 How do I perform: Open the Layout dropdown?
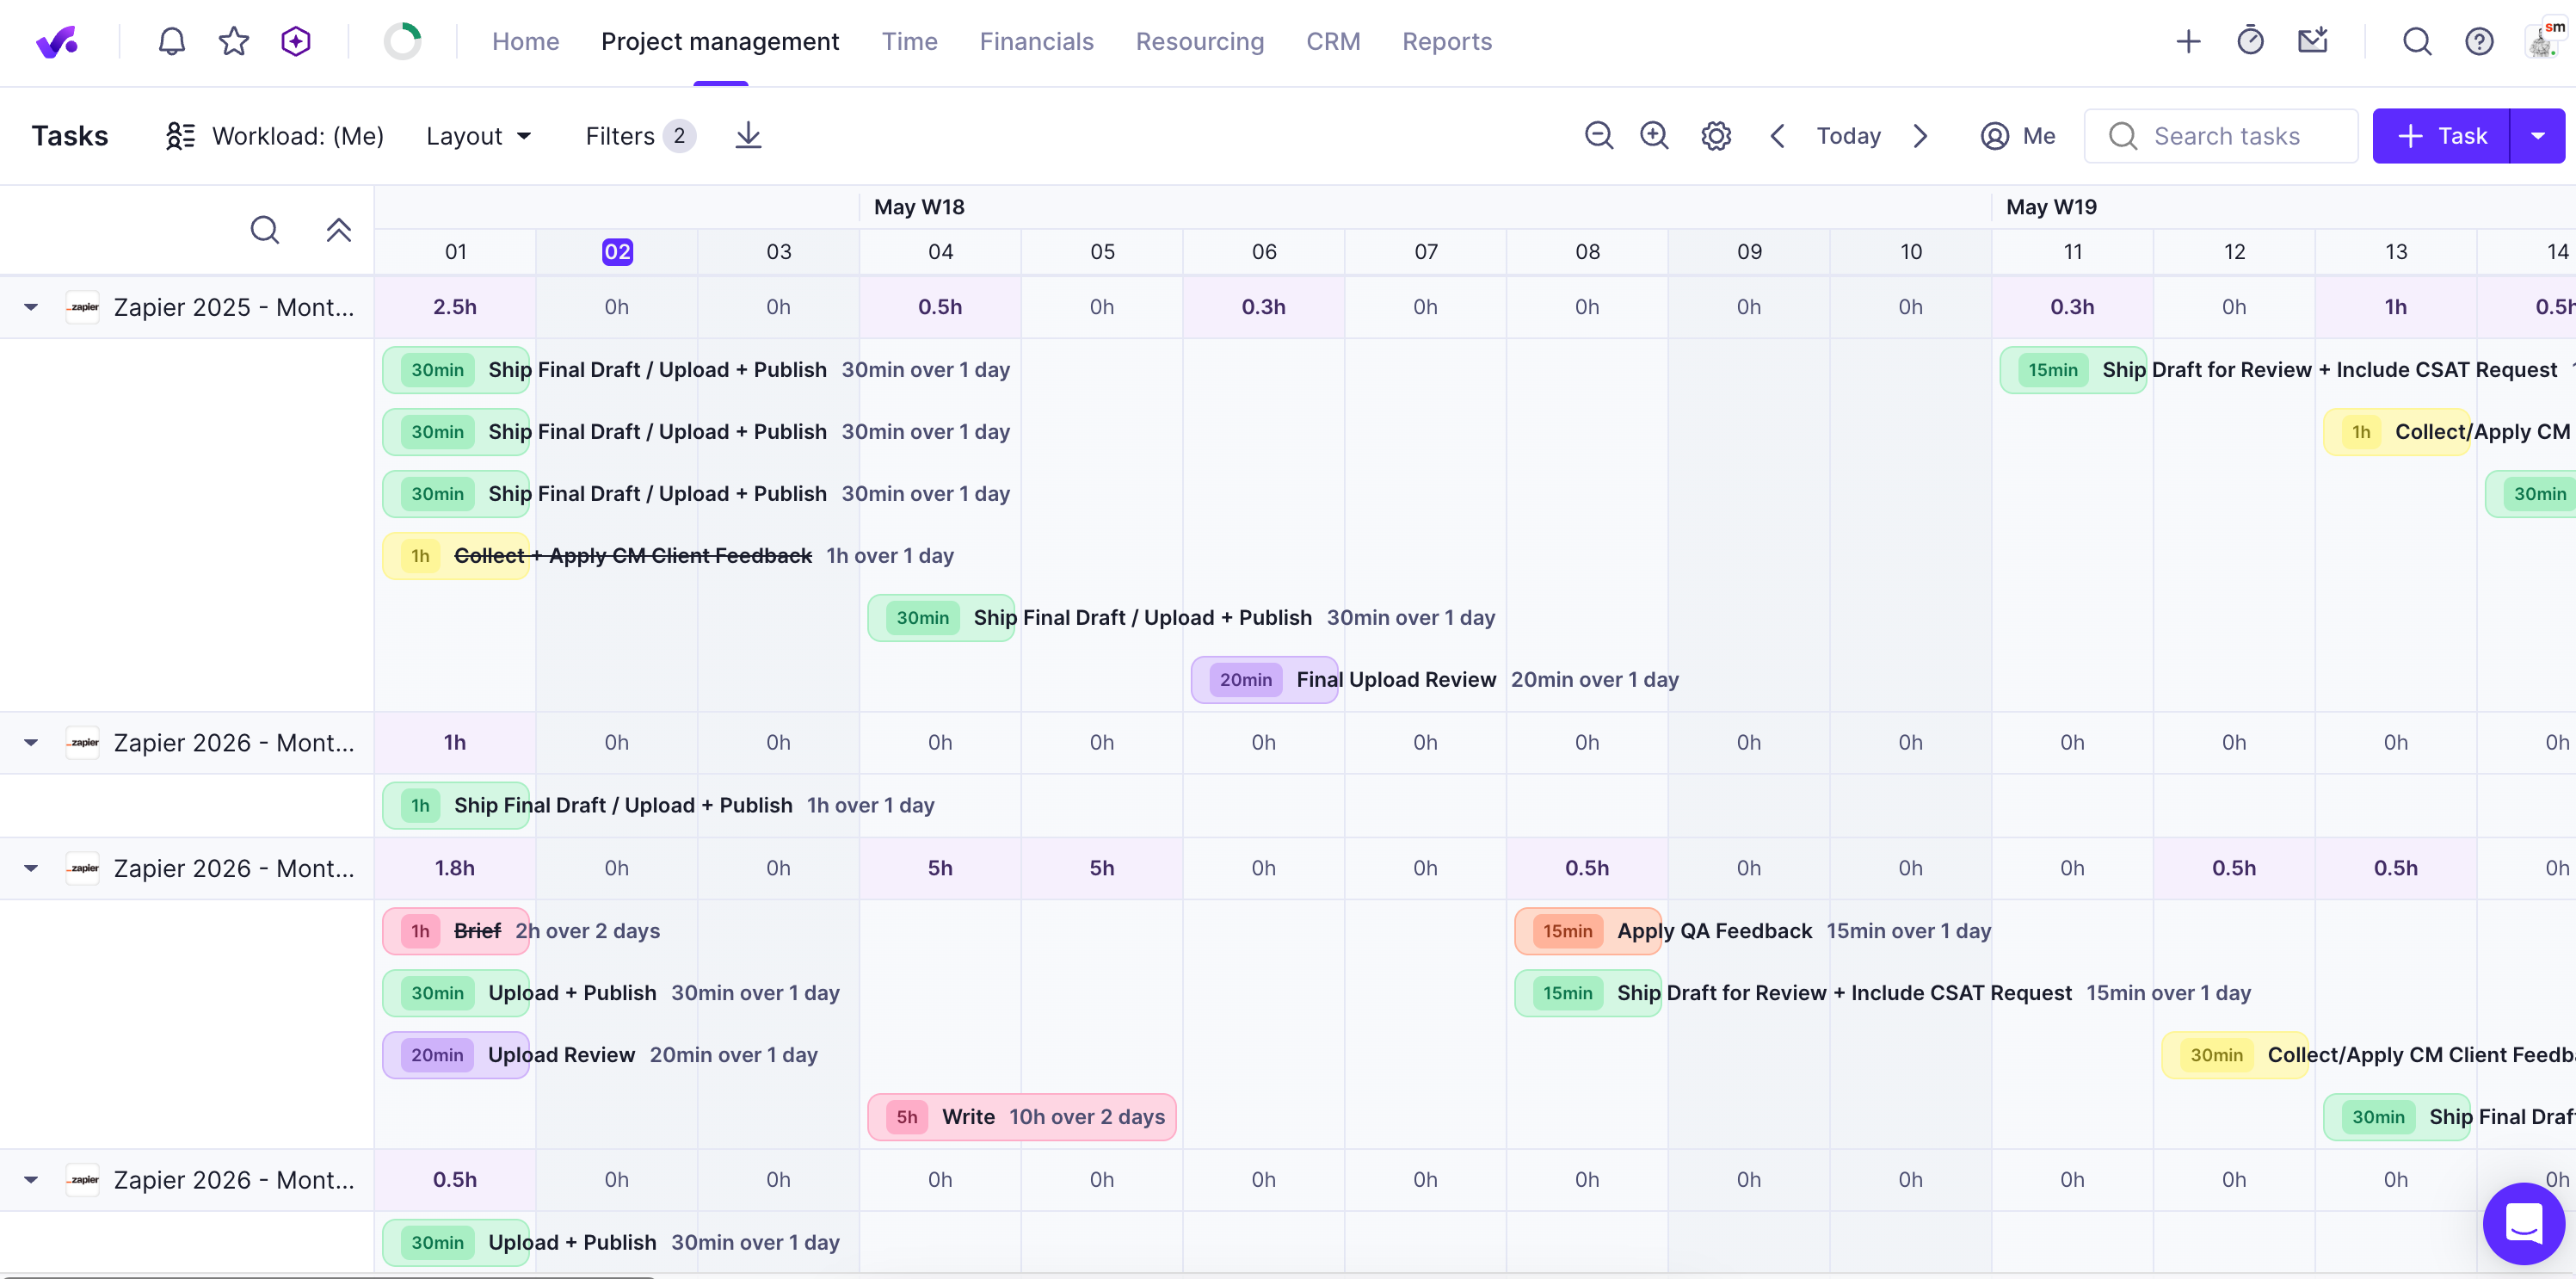[x=478, y=136]
